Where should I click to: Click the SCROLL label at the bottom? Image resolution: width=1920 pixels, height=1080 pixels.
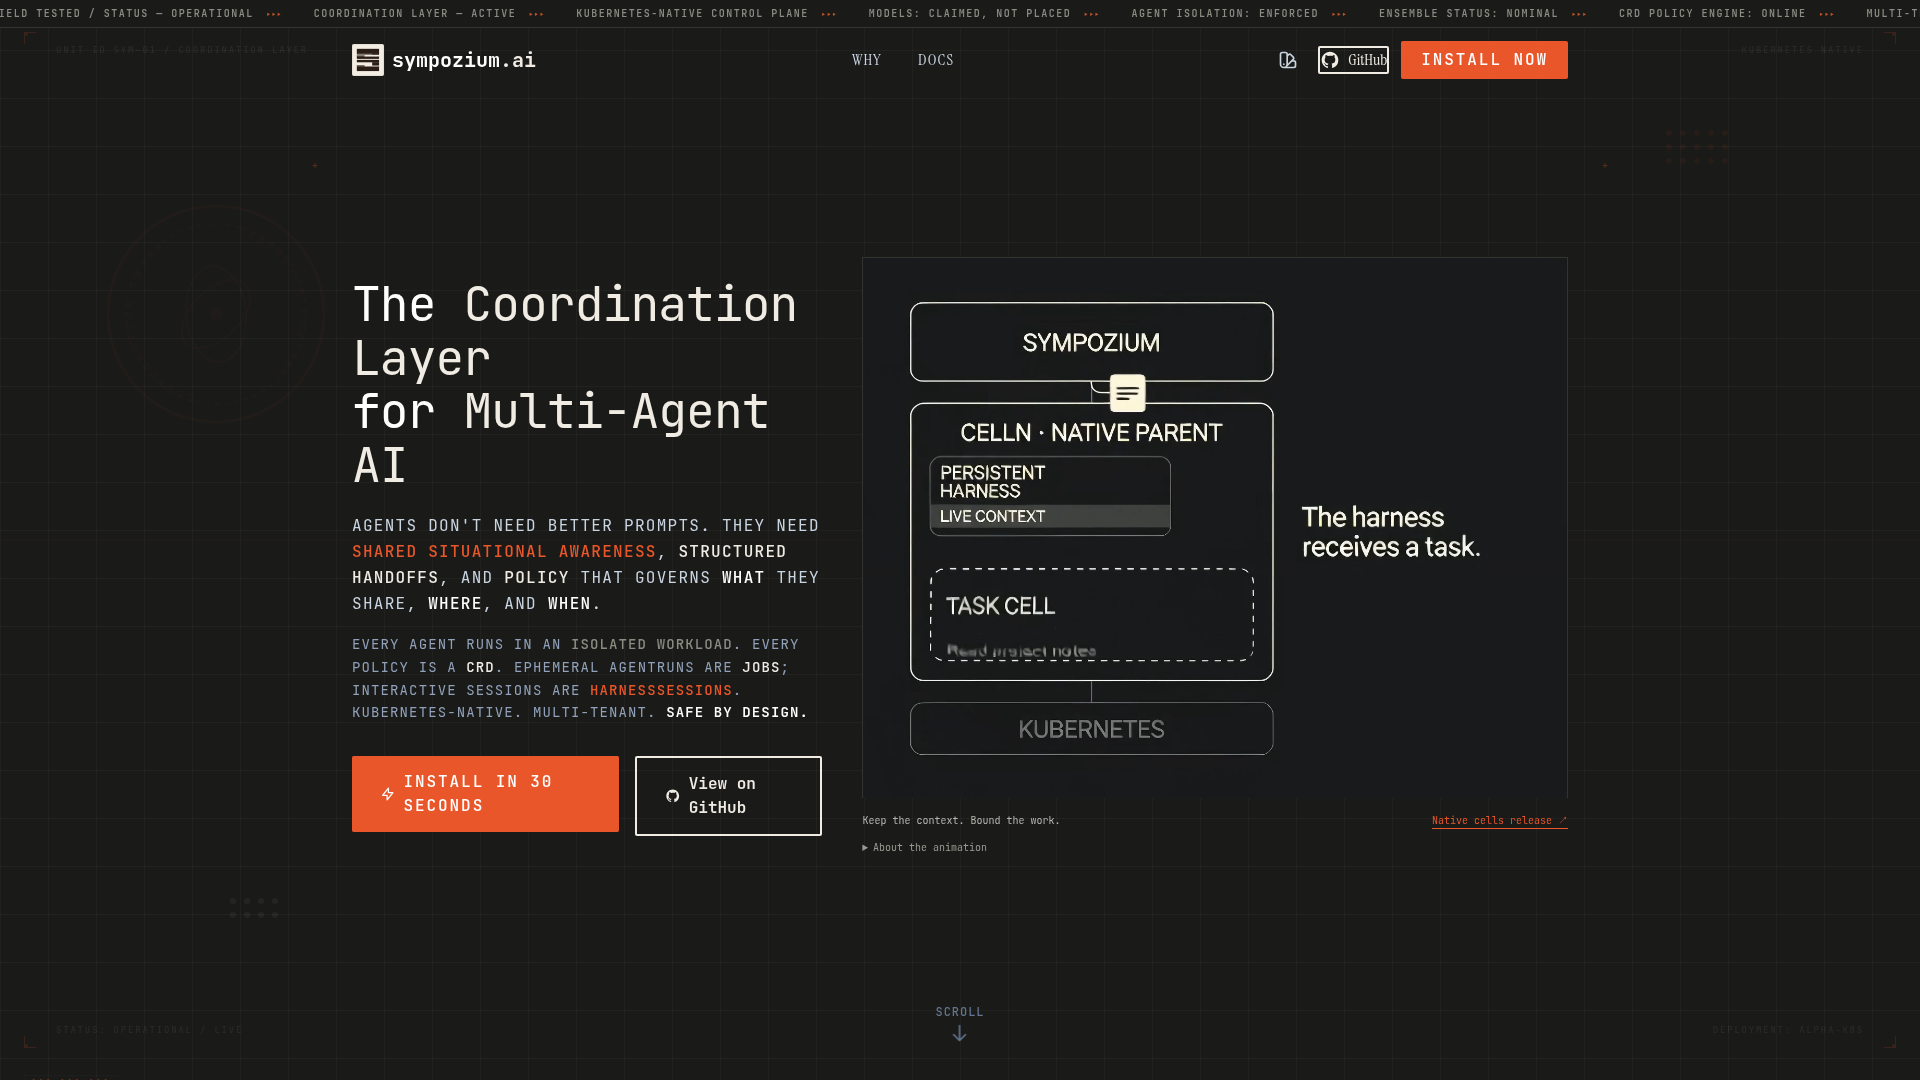click(960, 1012)
